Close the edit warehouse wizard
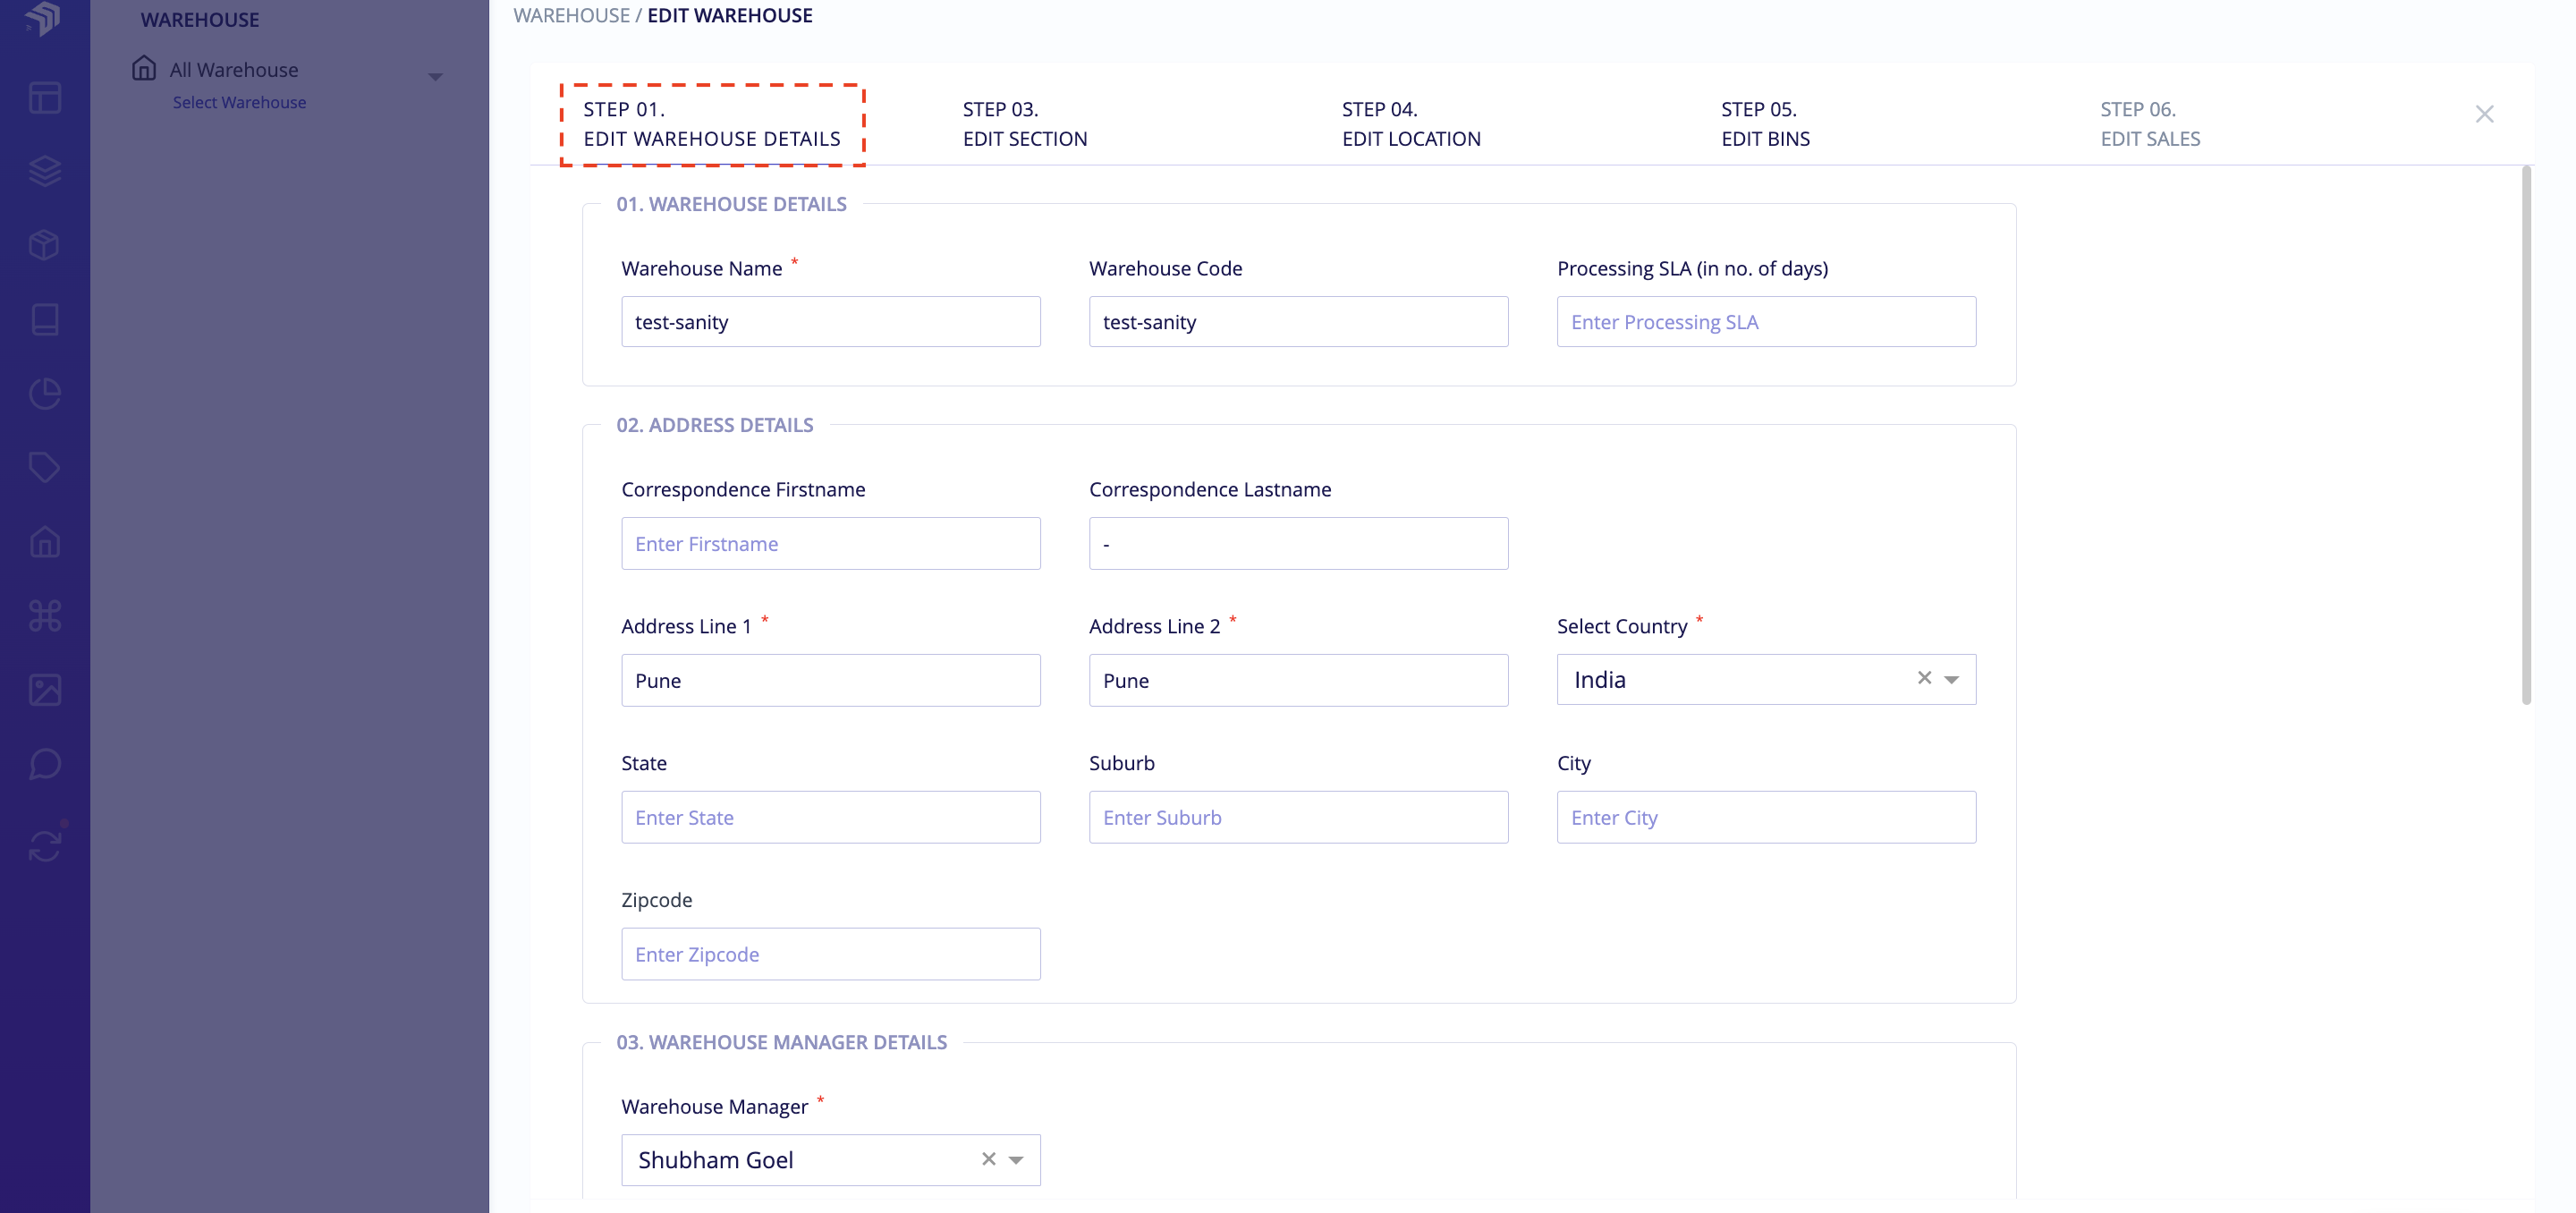 click(x=2484, y=114)
